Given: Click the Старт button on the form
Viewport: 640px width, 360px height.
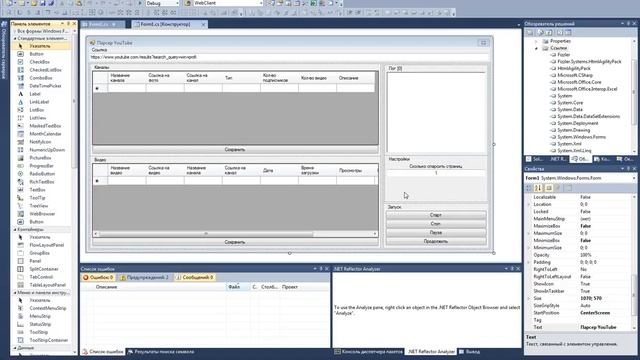Looking at the screenshot, I should click(x=436, y=215).
